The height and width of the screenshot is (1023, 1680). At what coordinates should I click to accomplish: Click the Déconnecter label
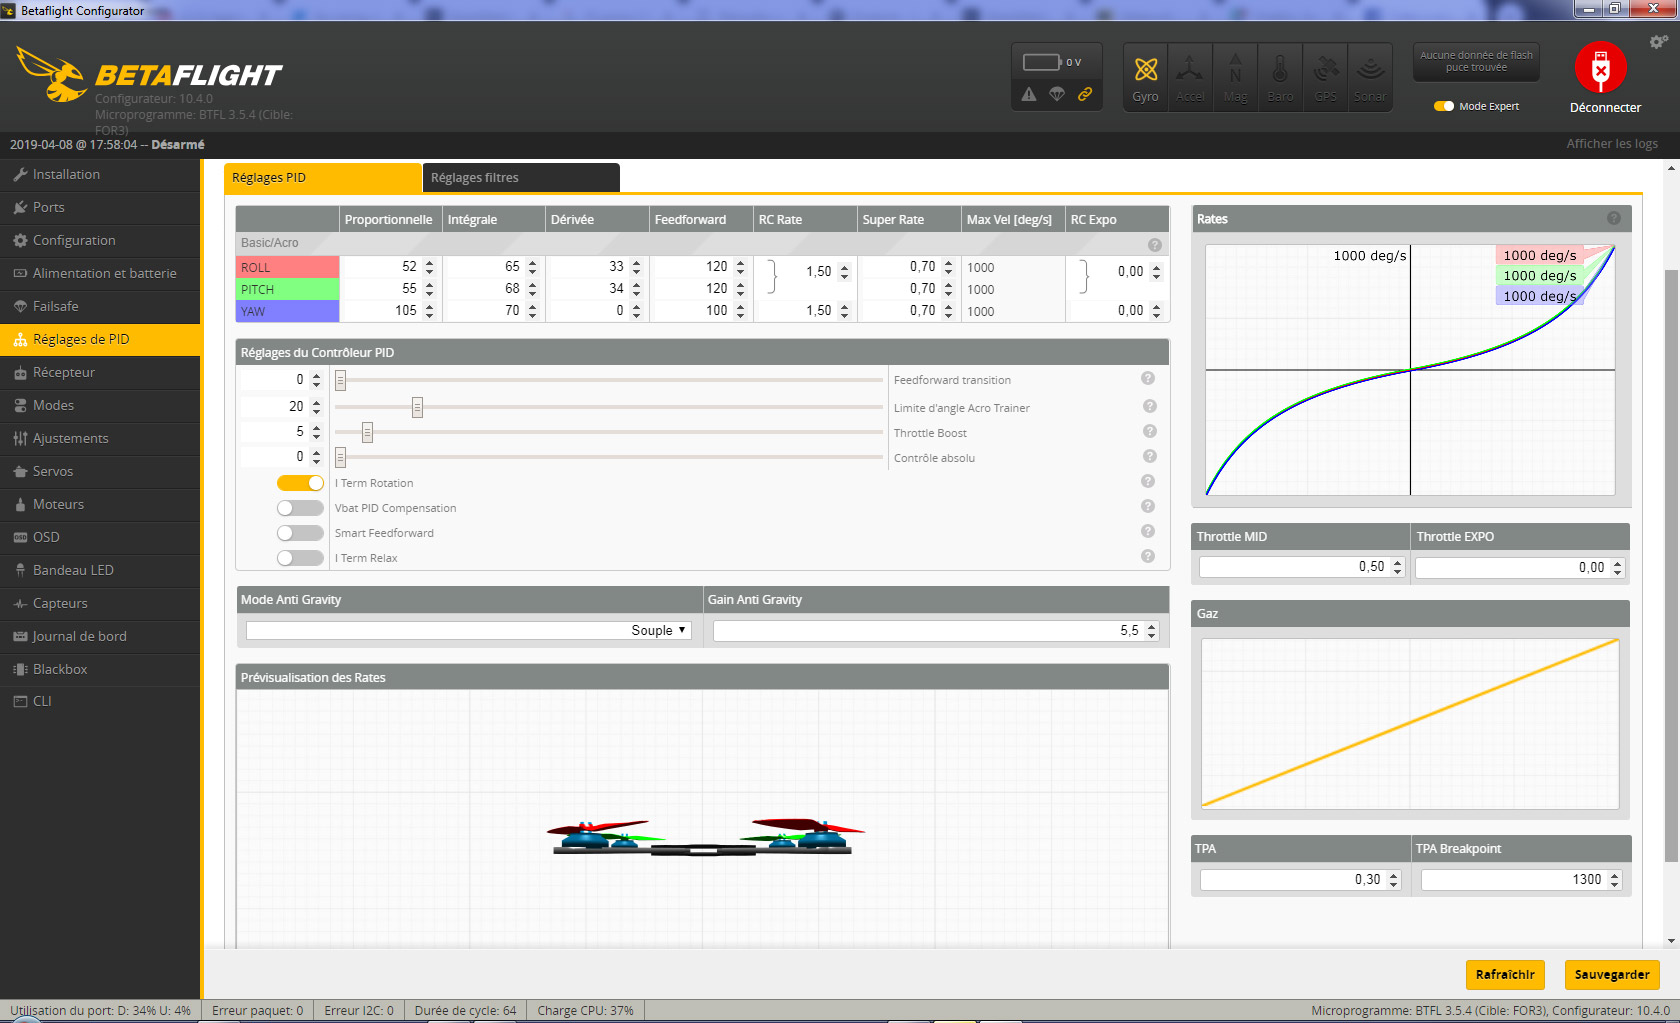[1605, 107]
